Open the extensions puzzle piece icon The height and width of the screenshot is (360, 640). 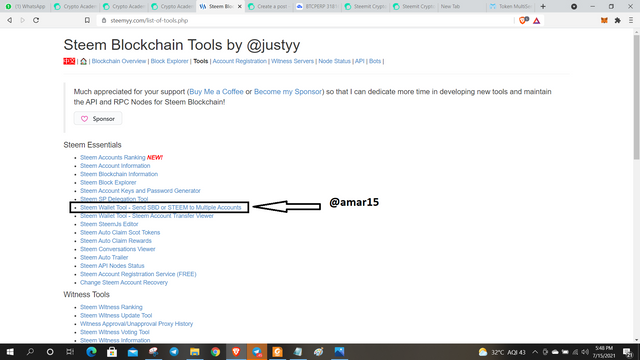618,20
